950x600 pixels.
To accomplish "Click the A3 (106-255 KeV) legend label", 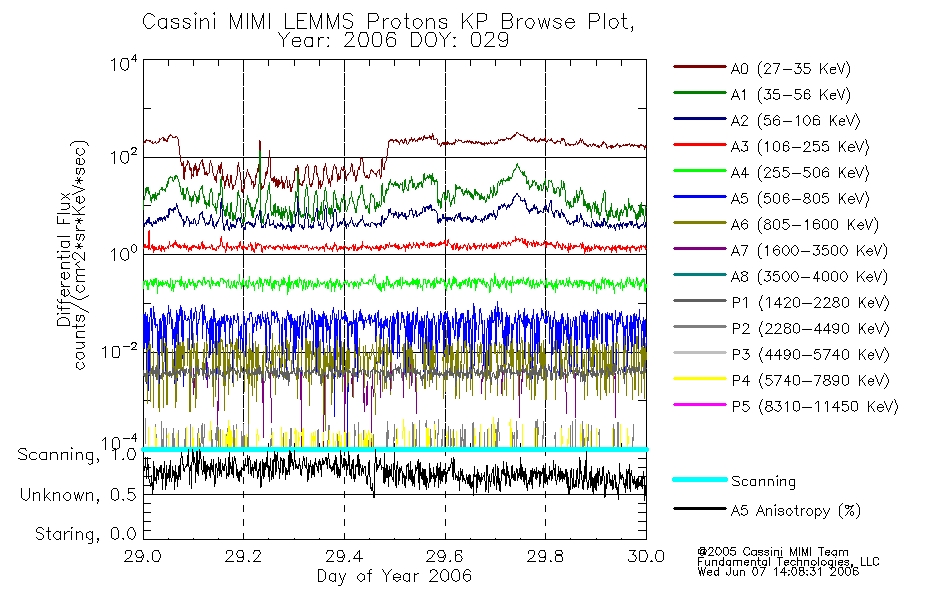I will (x=800, y=147).
